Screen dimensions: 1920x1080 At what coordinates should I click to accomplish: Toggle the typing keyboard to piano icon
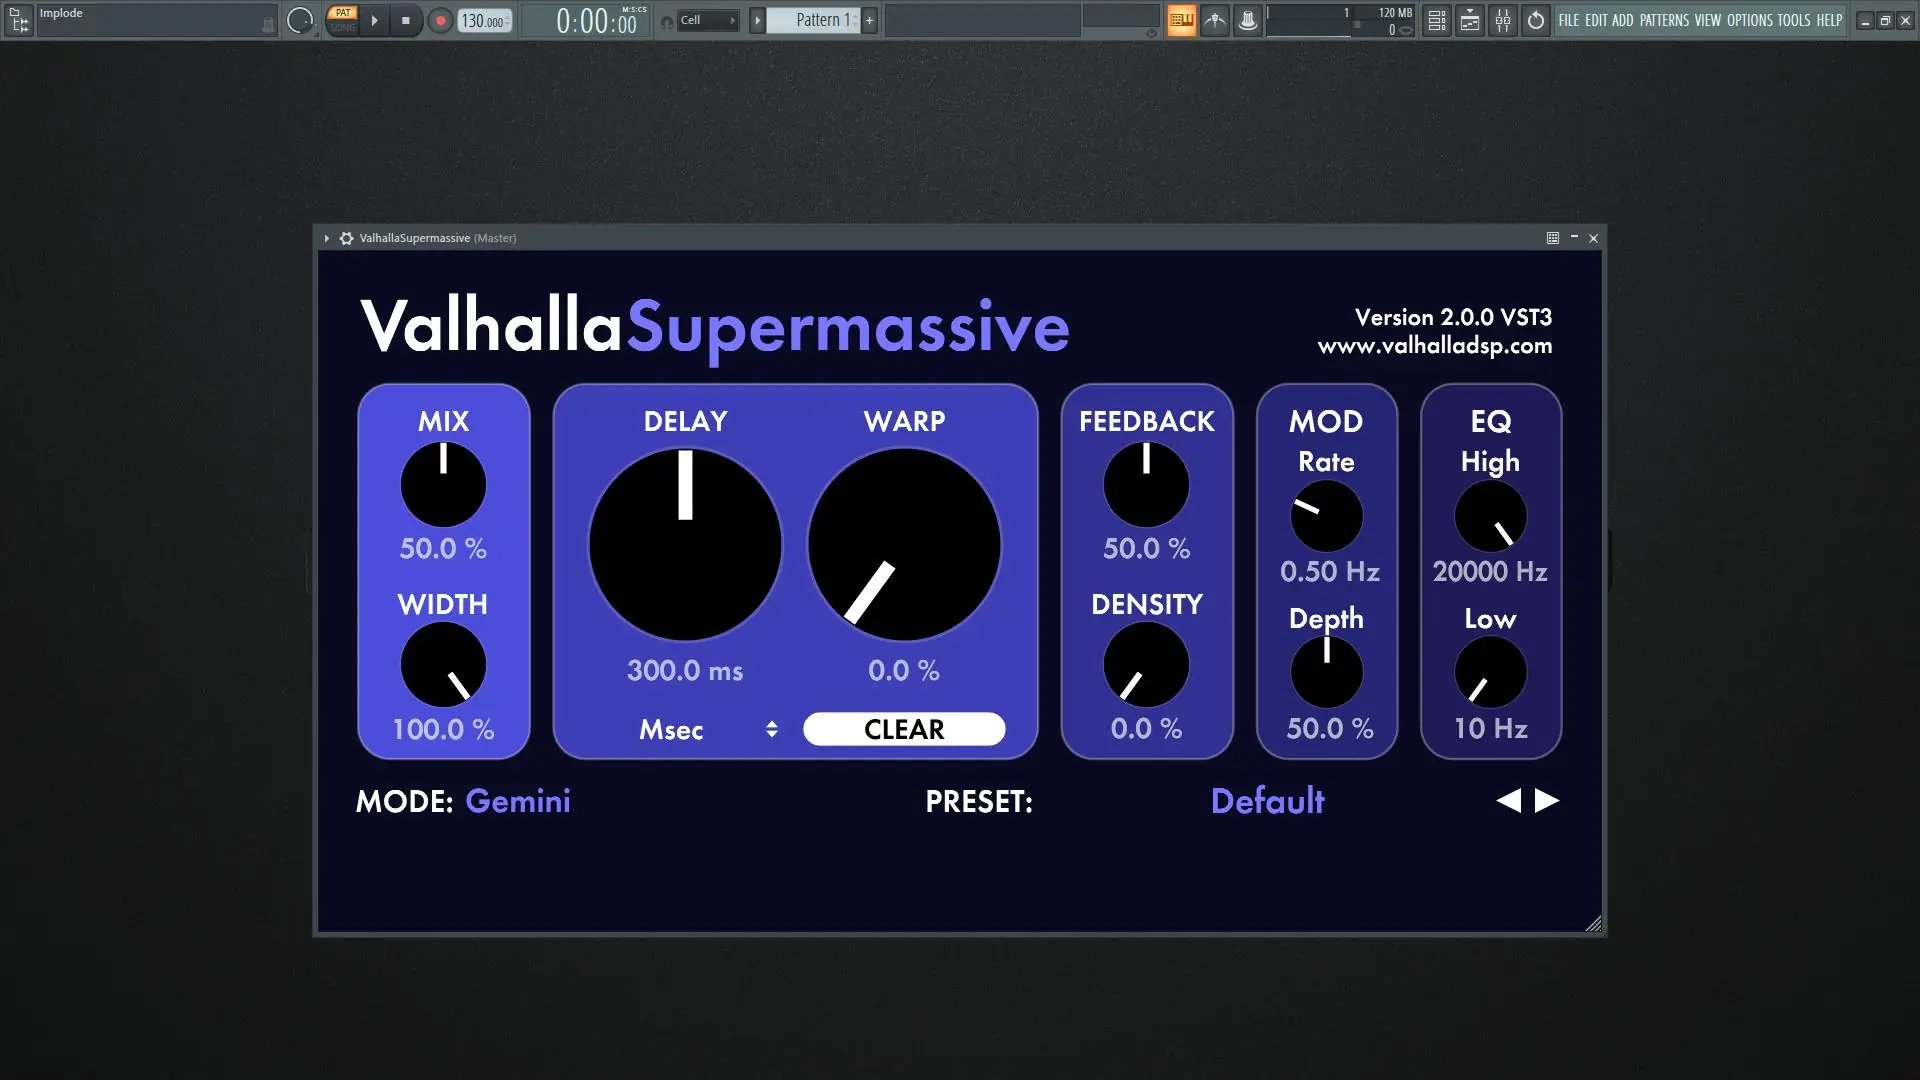point(1182,20)
